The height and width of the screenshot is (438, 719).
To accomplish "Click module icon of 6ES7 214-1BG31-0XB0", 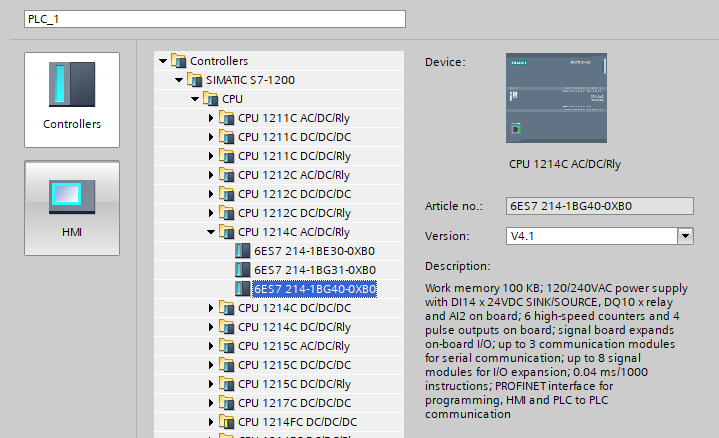I will (x=243, y=270).
